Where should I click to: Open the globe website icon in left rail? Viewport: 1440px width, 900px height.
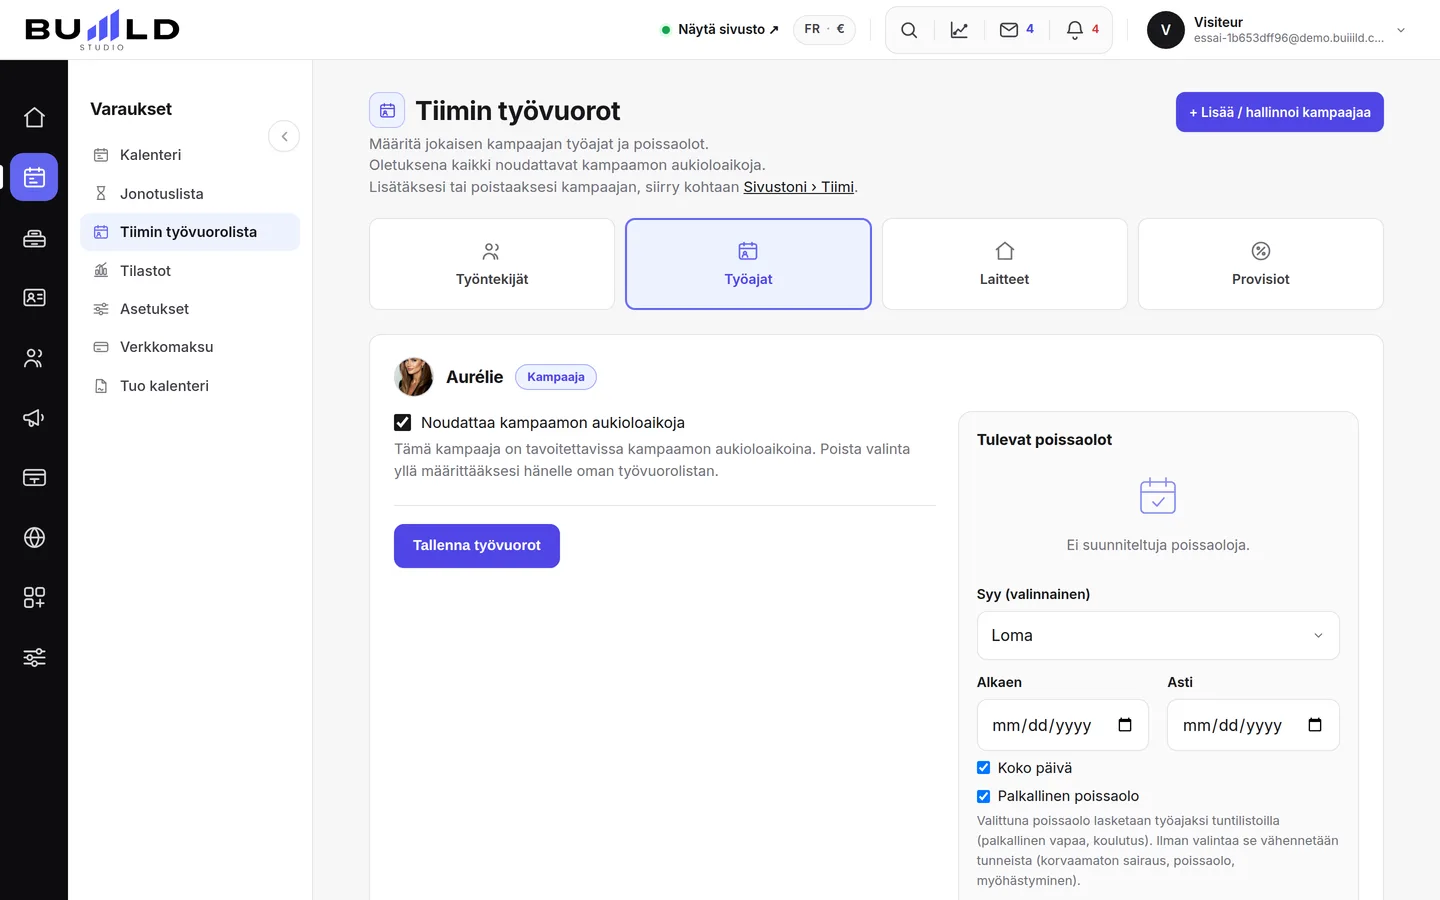(34, 538)
